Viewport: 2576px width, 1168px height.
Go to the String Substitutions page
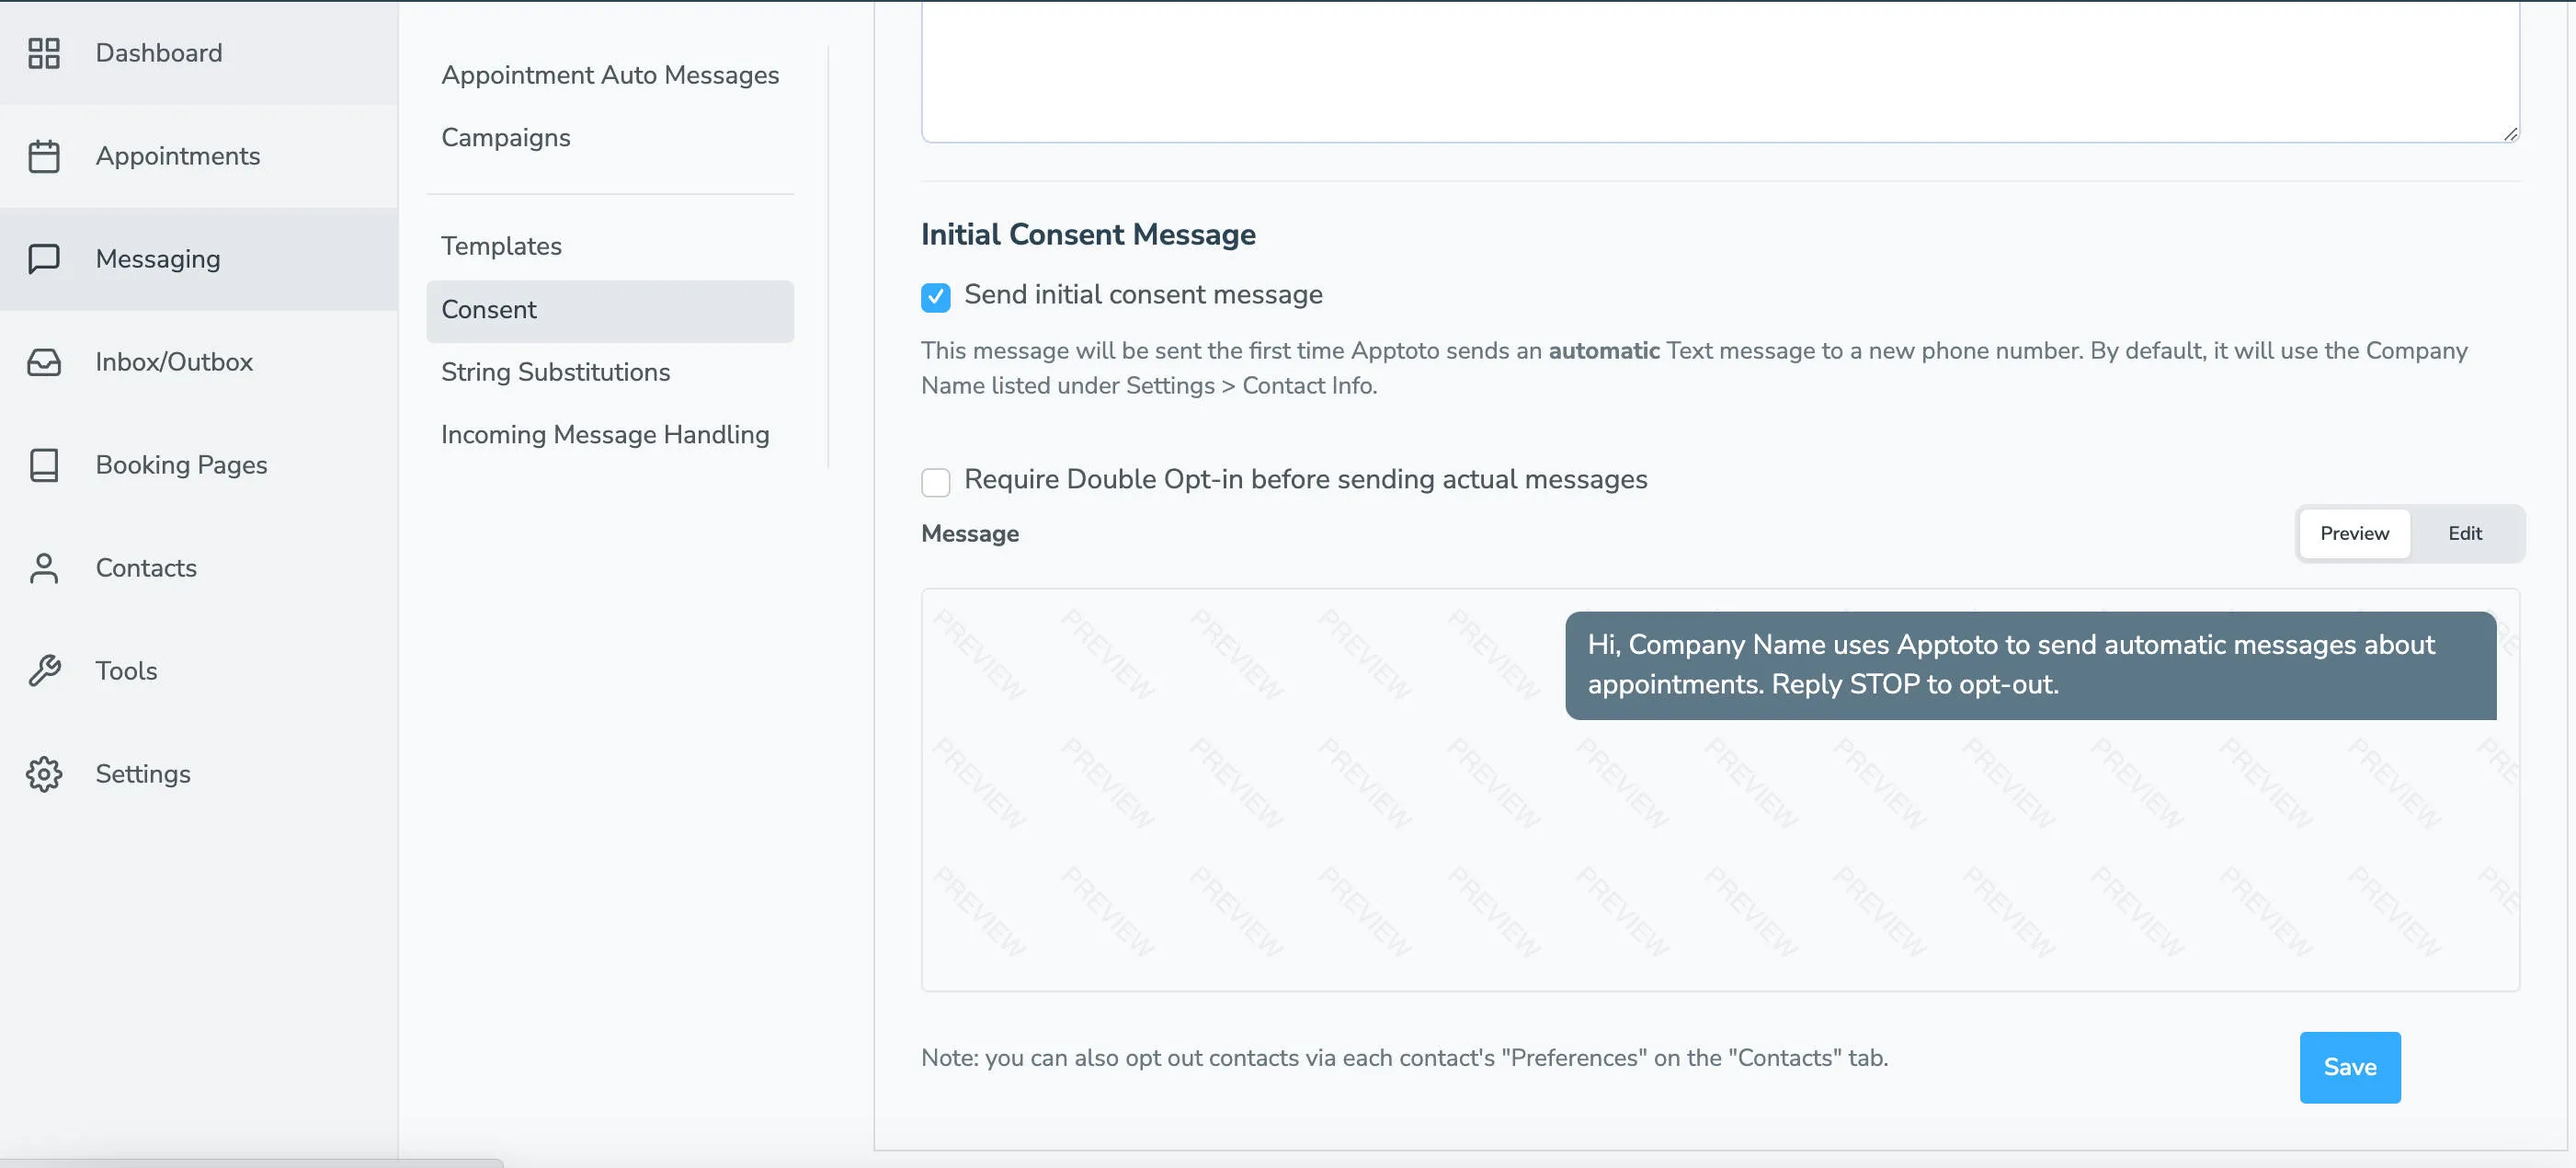click(555, 371)
